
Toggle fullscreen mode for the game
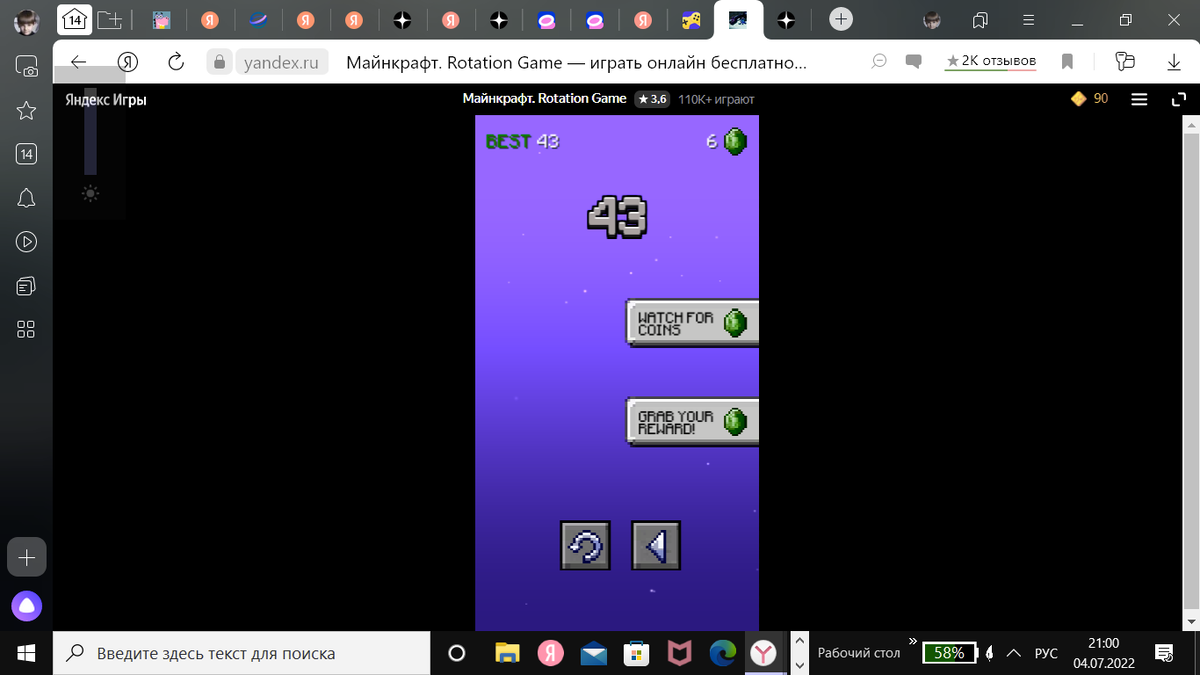click(x=1177, y=99)
